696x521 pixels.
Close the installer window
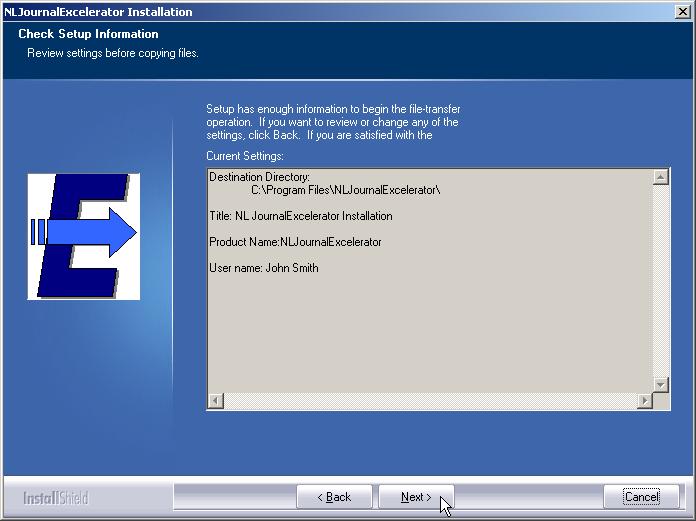[683, 12]
